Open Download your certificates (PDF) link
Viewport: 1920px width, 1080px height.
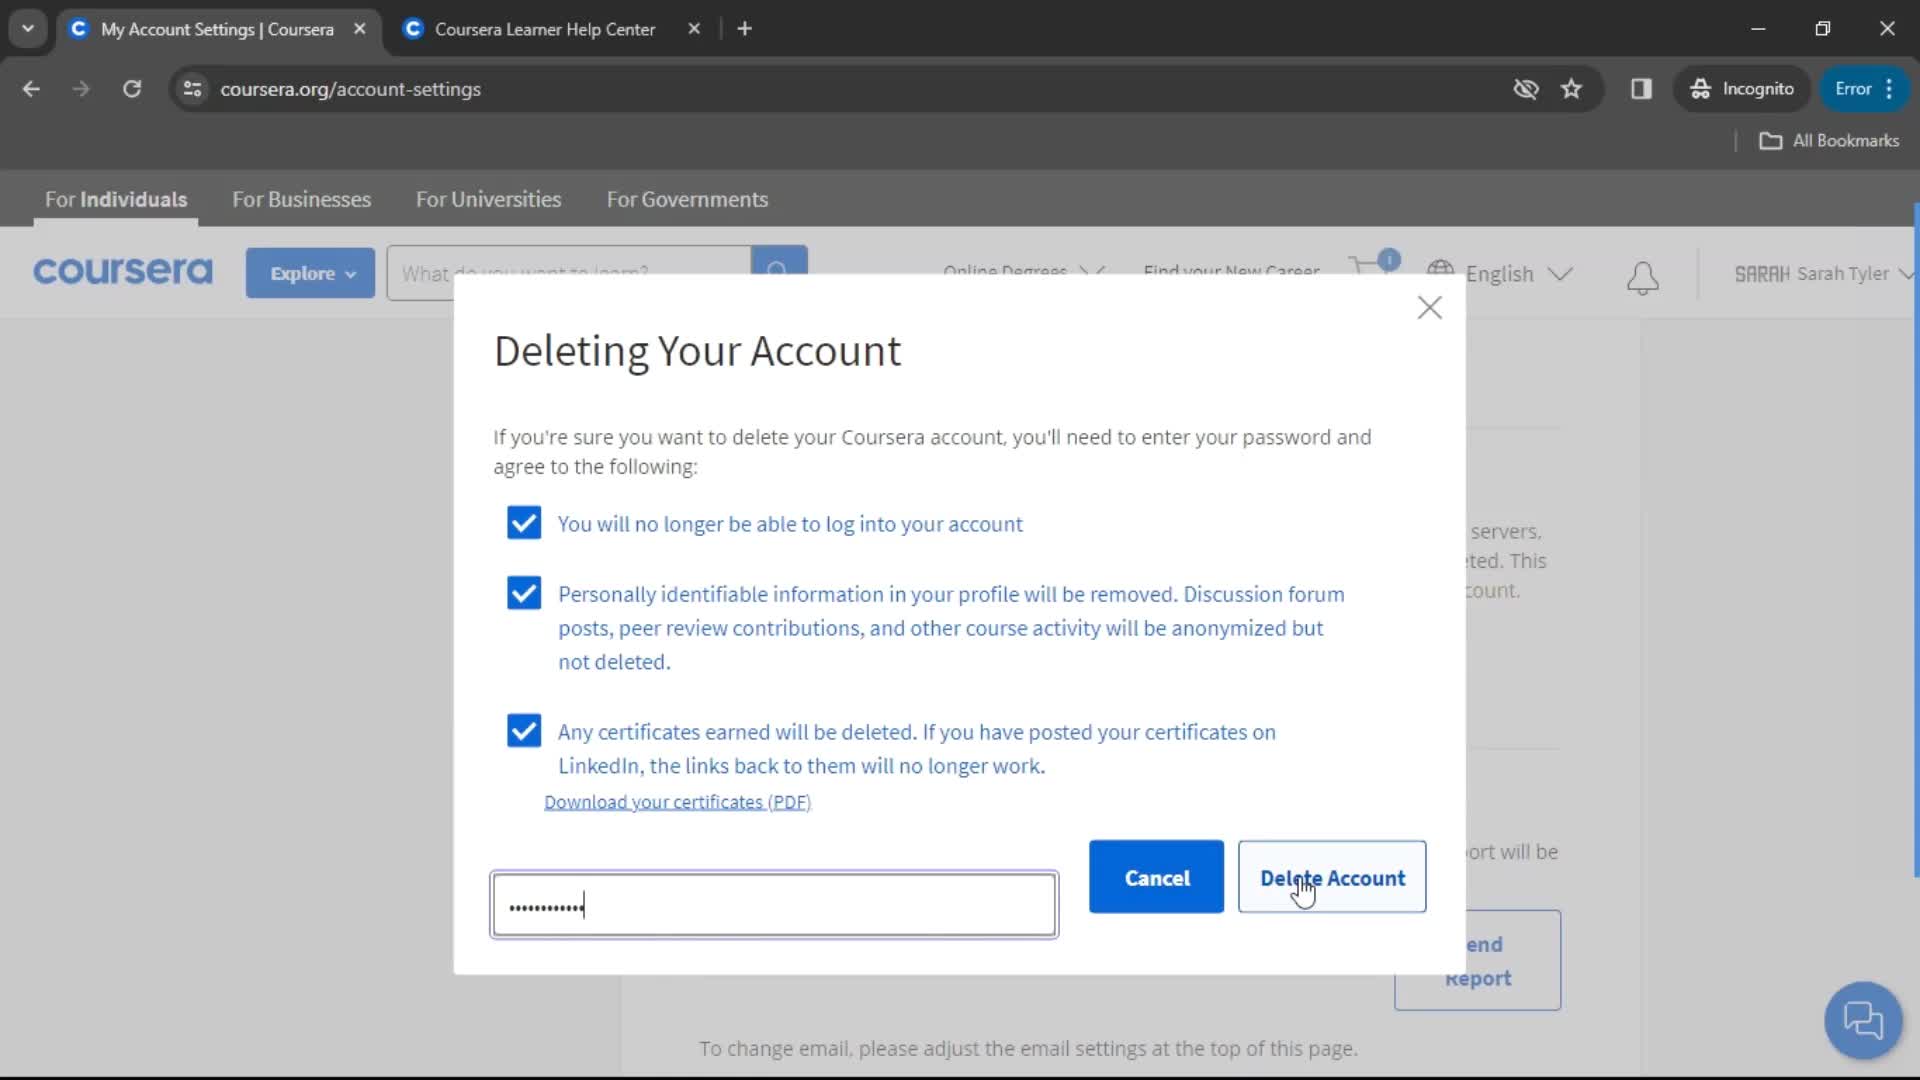click(677, 802)
